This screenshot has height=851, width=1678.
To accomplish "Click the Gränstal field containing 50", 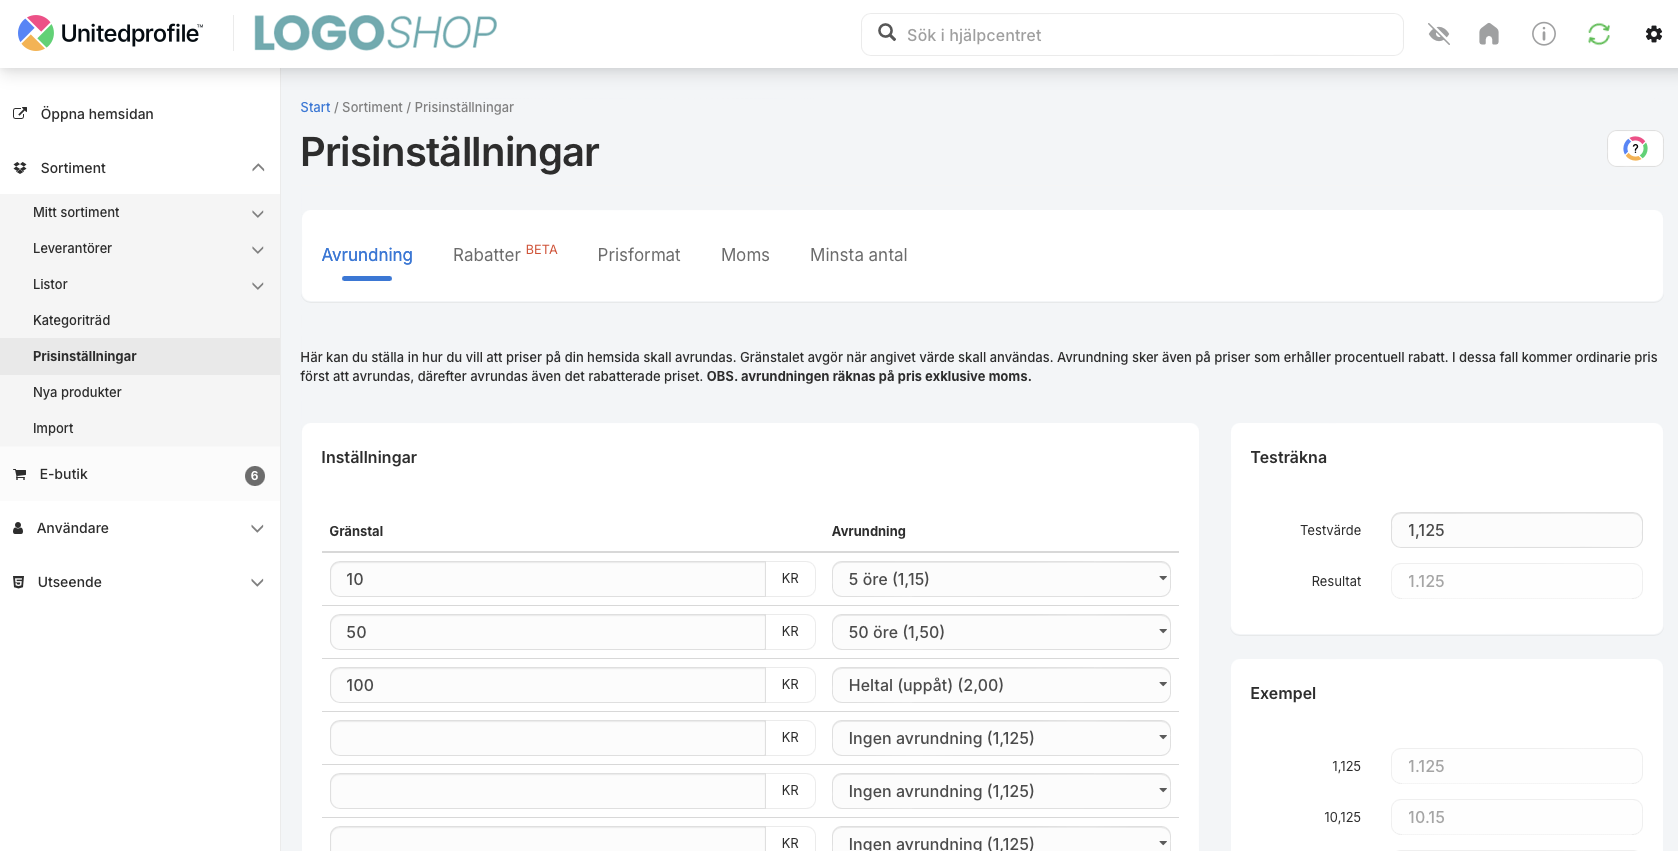I will coord(548,632).
